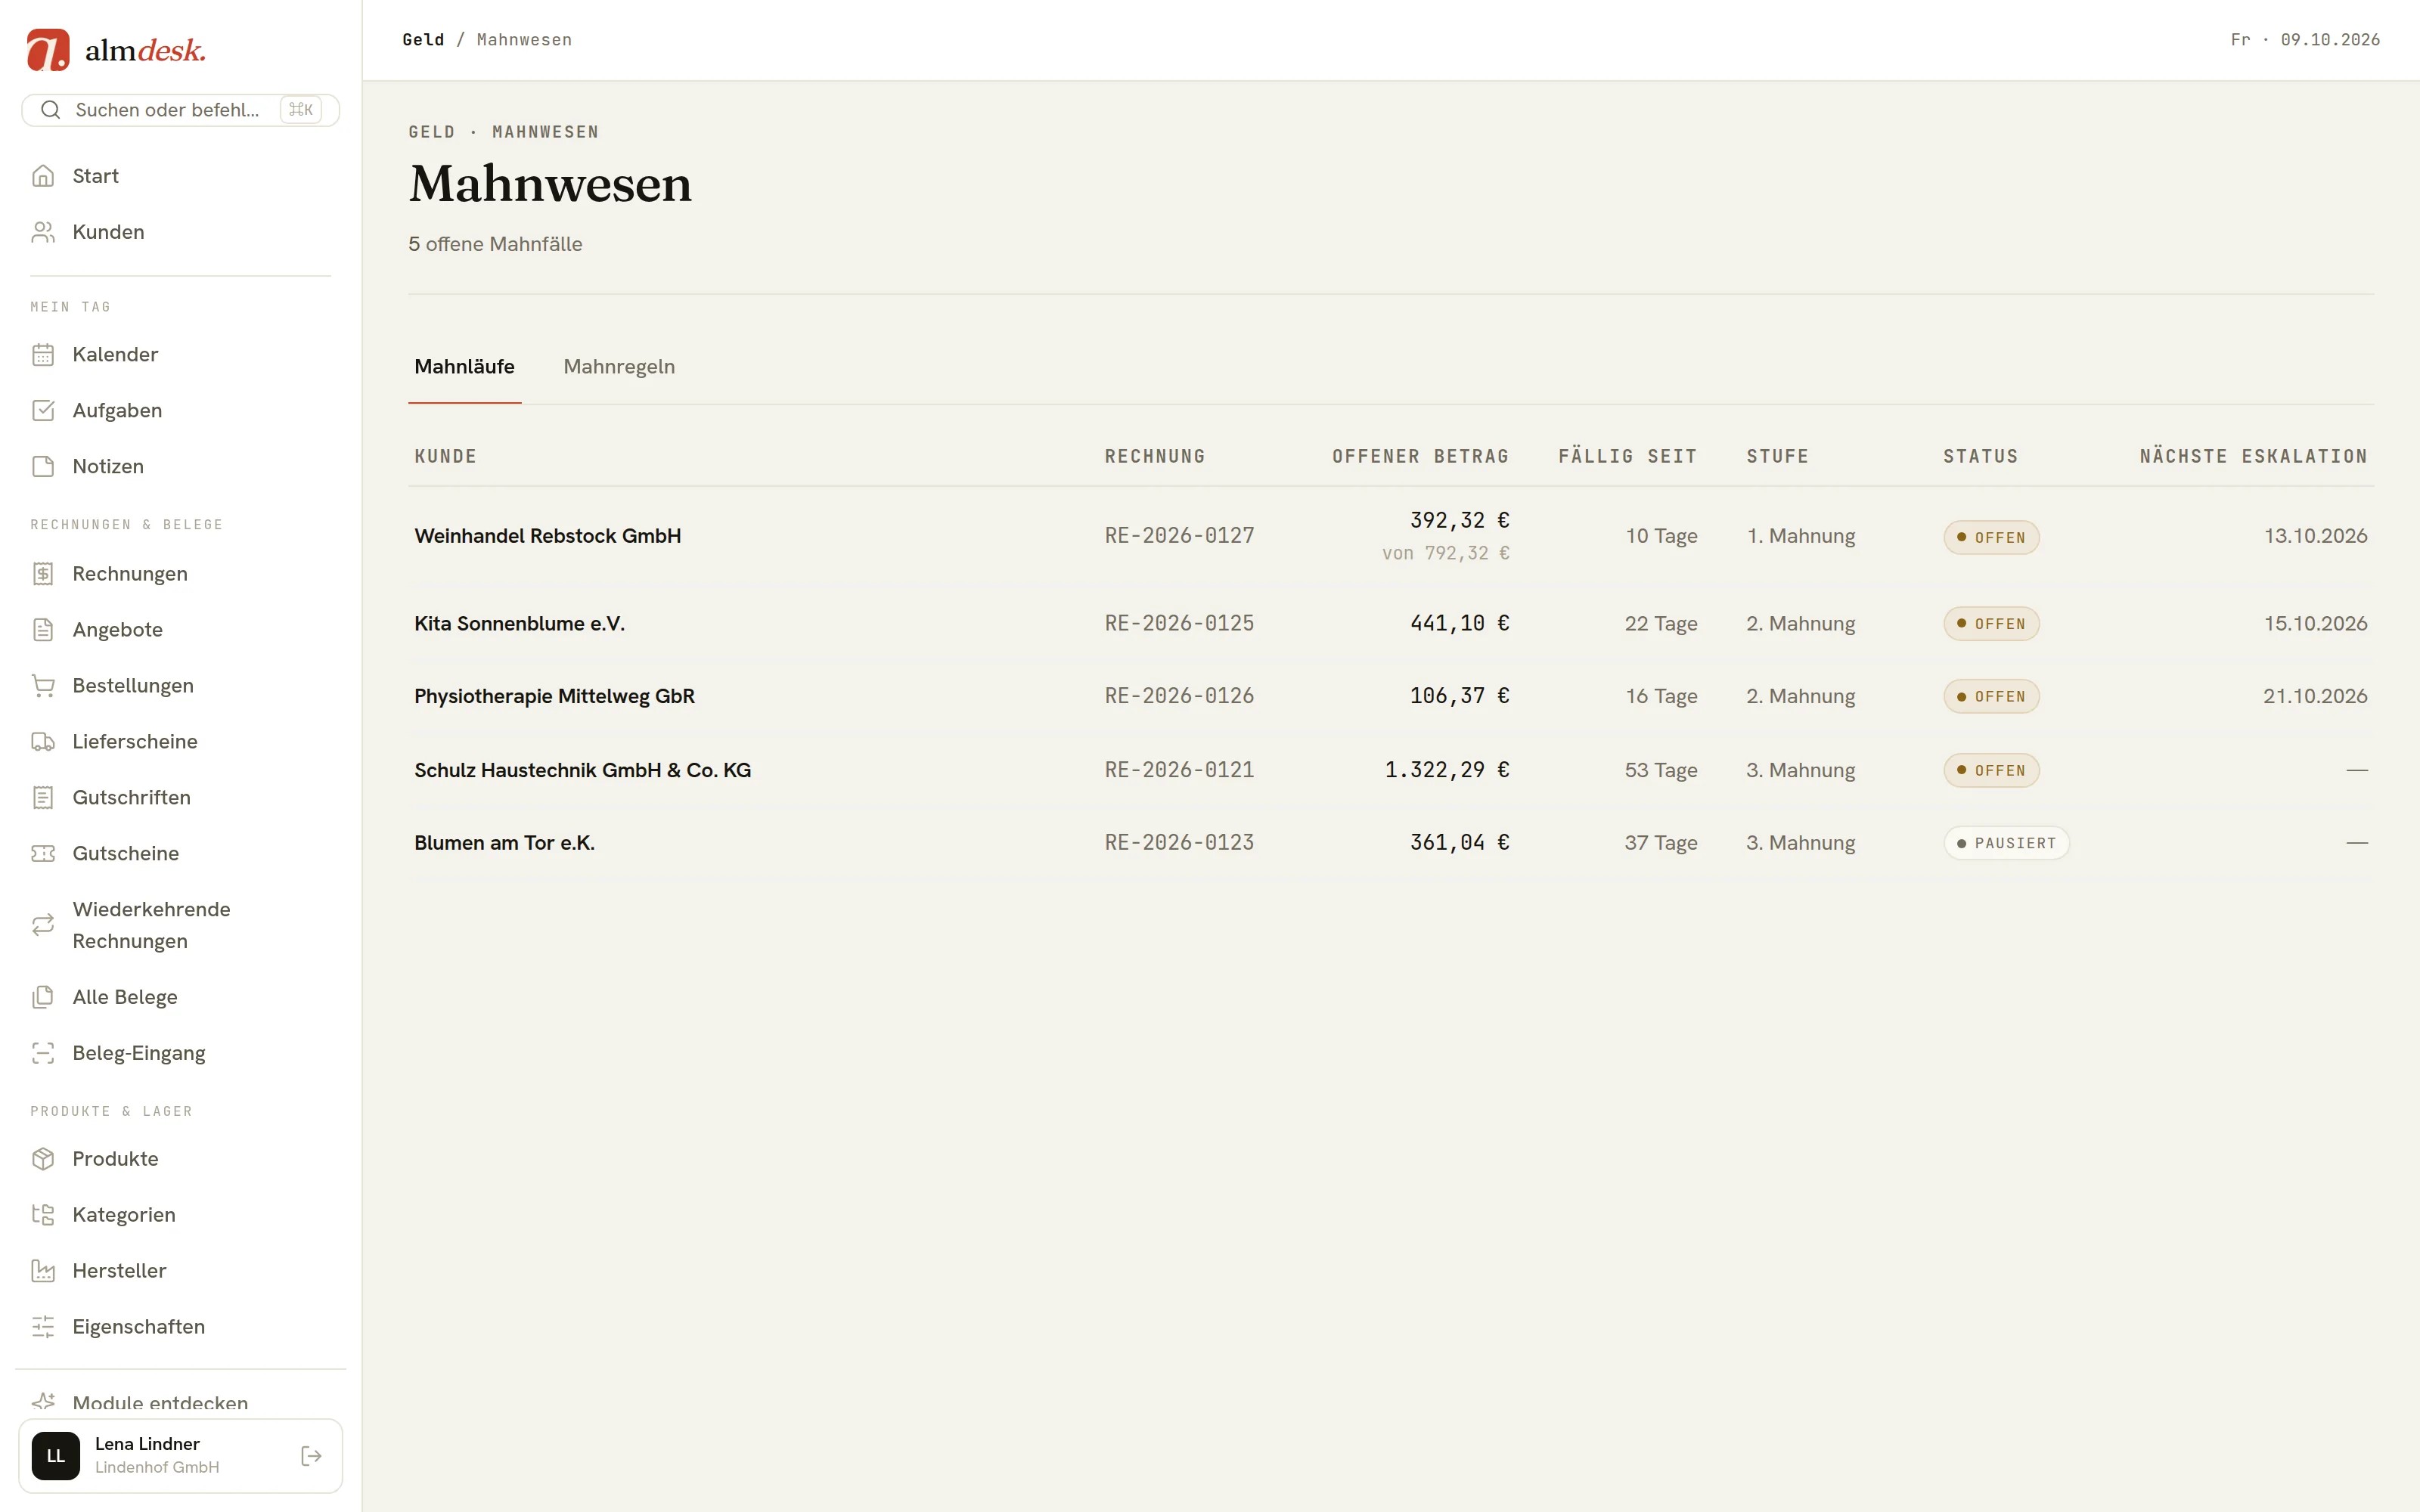Click the Geld breadcrumb link
This screenshot has width=2420, height=1512.
[423, 40]
